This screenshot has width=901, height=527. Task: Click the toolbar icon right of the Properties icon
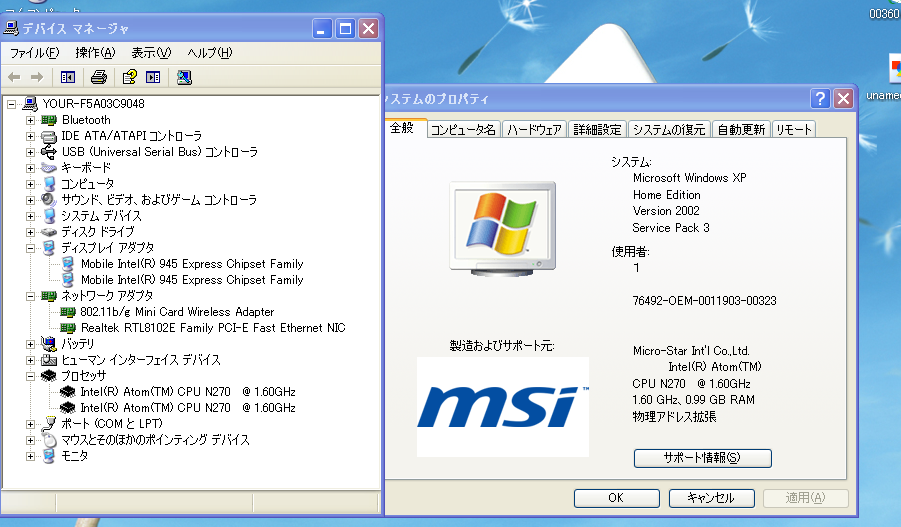153,77
